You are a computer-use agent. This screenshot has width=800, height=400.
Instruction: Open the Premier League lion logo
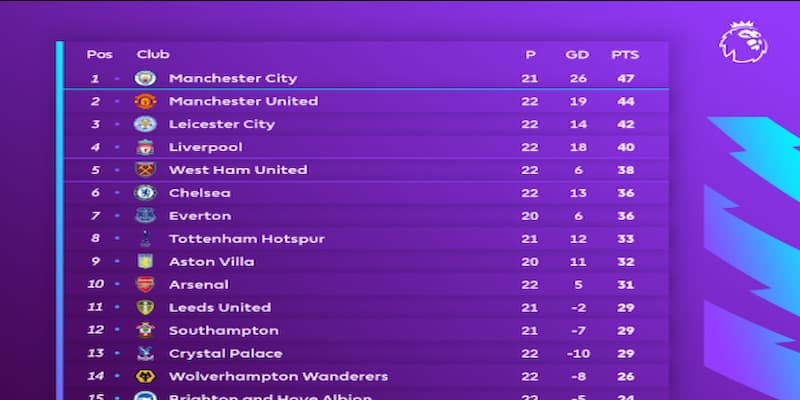pyautogui.click(x=743, y=42)
